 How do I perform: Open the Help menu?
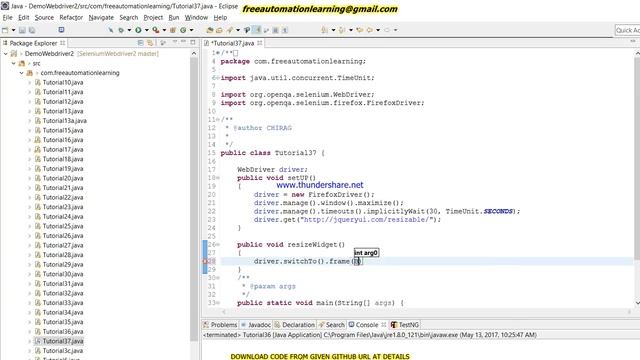click(x=220, y=18)
